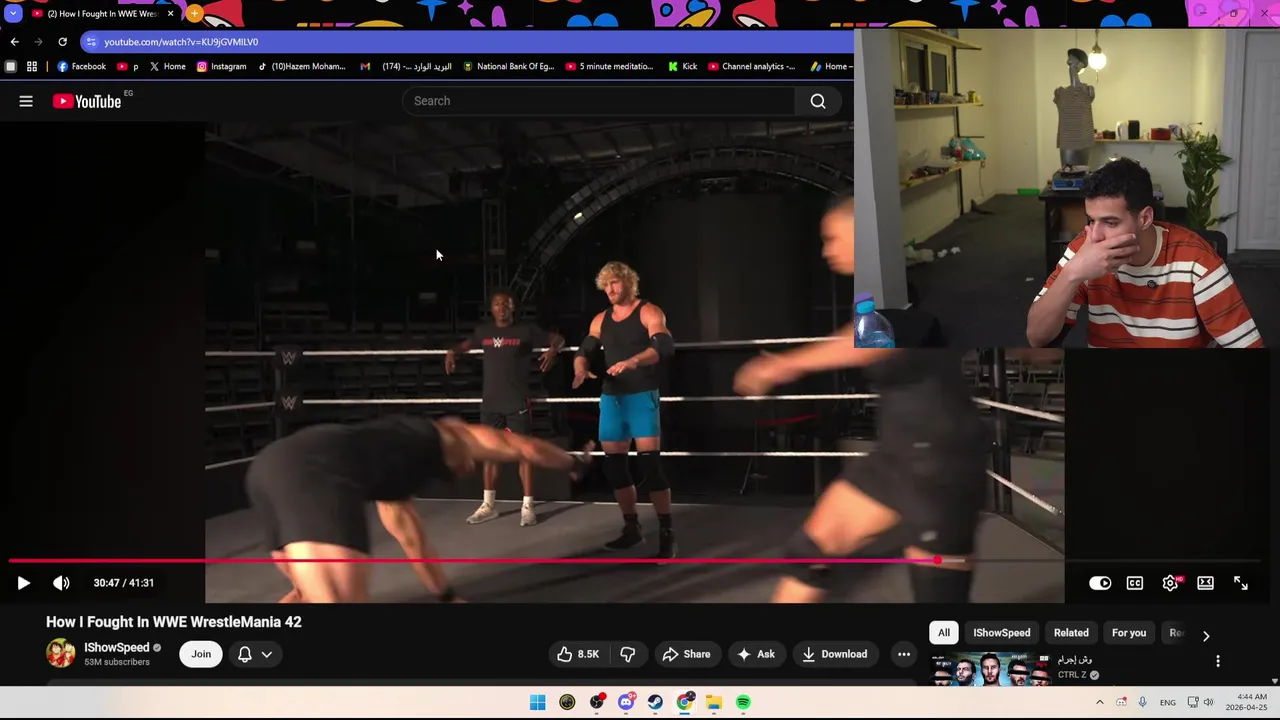Viewport: 1280px width, 720px height.
Task: Expand the notification preferences chevron
Action: [x=267, y=654]
